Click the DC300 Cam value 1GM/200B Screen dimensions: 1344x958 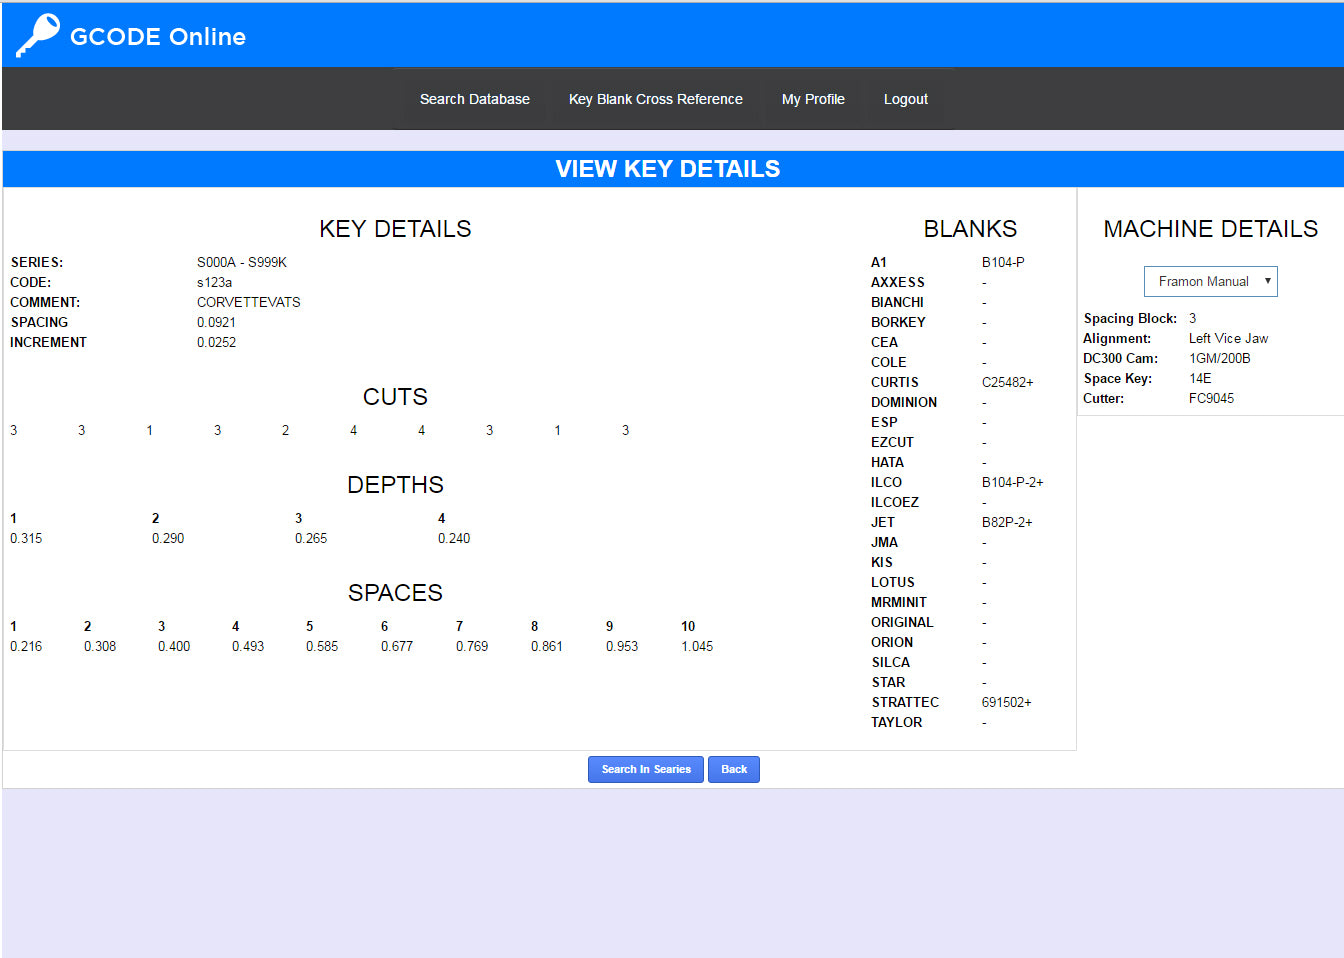click(1219, 358)
